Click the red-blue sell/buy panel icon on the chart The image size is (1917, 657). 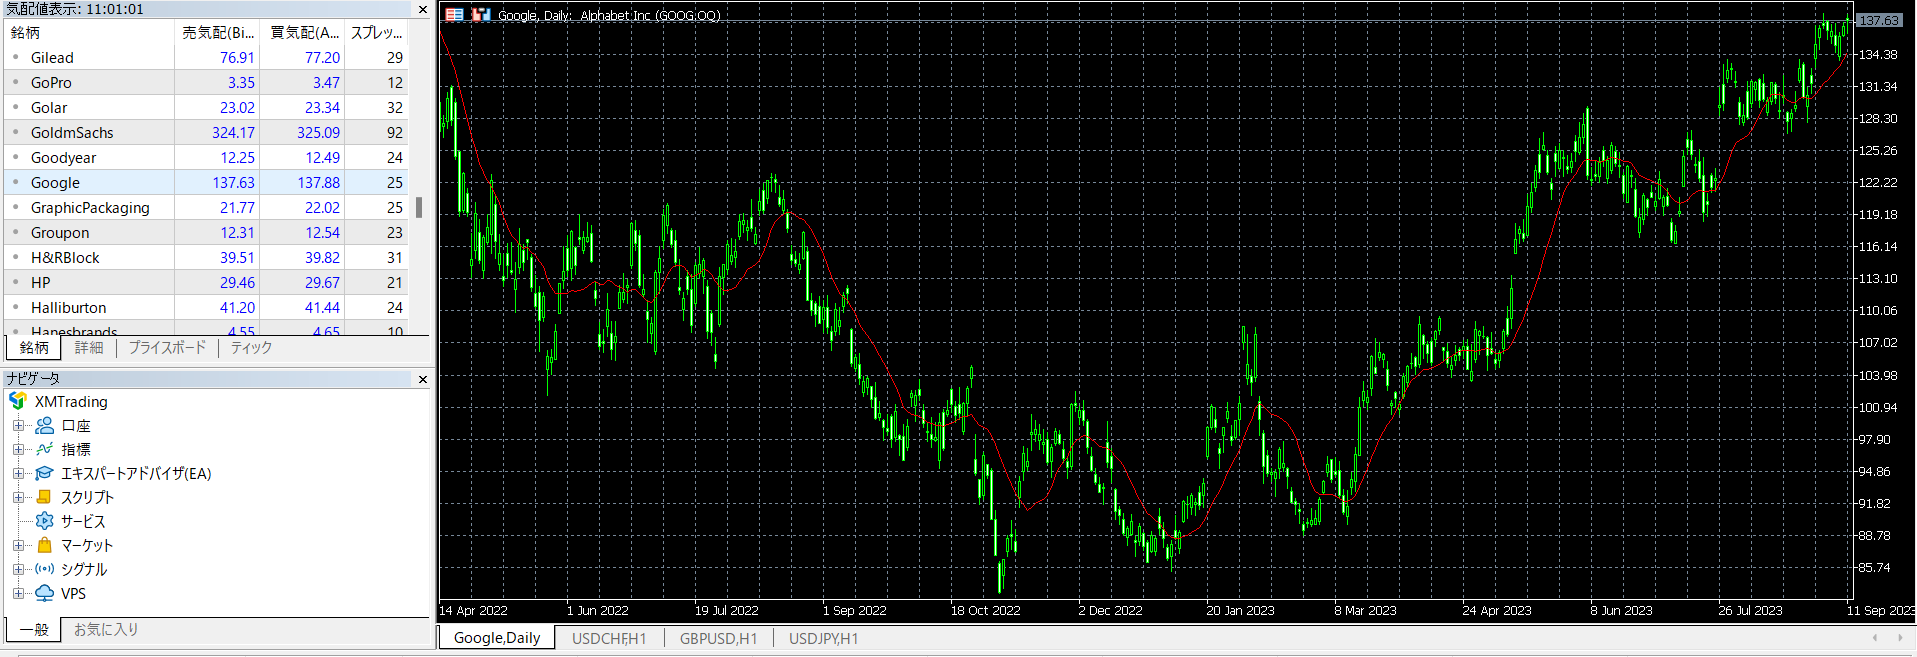pyautogui.click(x=481, y=15)
